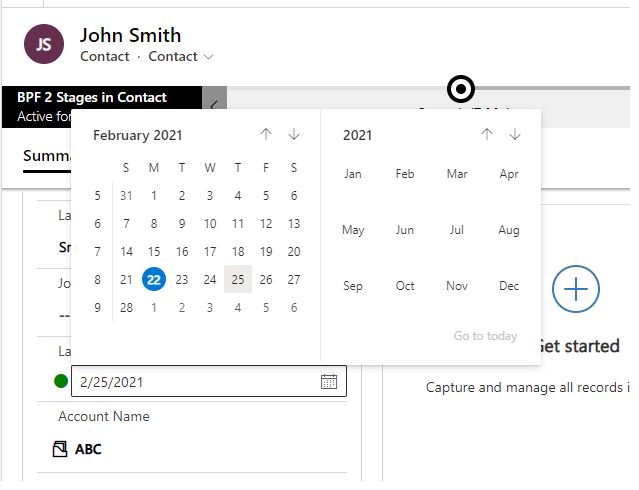The image size is (639, 490).
Task: Pick February 9 in the calendar
Action: [182, 224]
